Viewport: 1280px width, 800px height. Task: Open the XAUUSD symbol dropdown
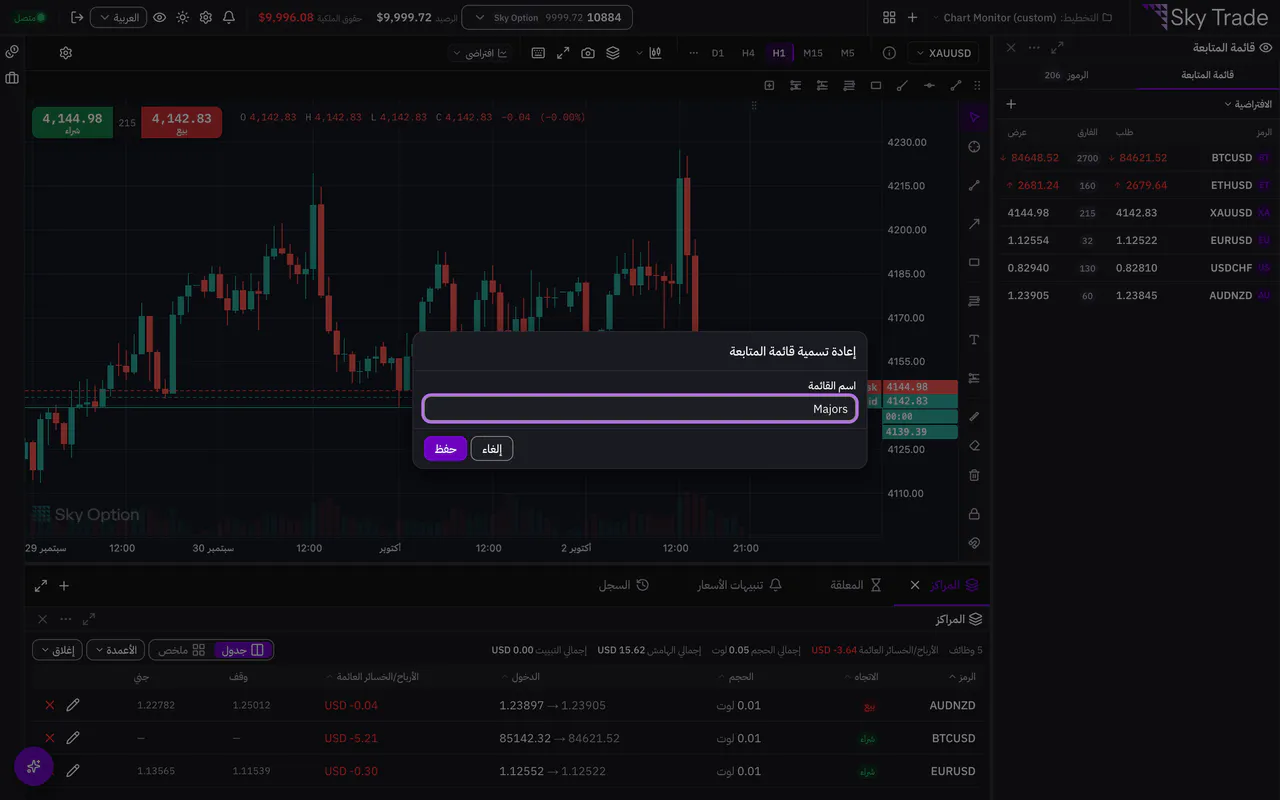click(x=943, y=53)
